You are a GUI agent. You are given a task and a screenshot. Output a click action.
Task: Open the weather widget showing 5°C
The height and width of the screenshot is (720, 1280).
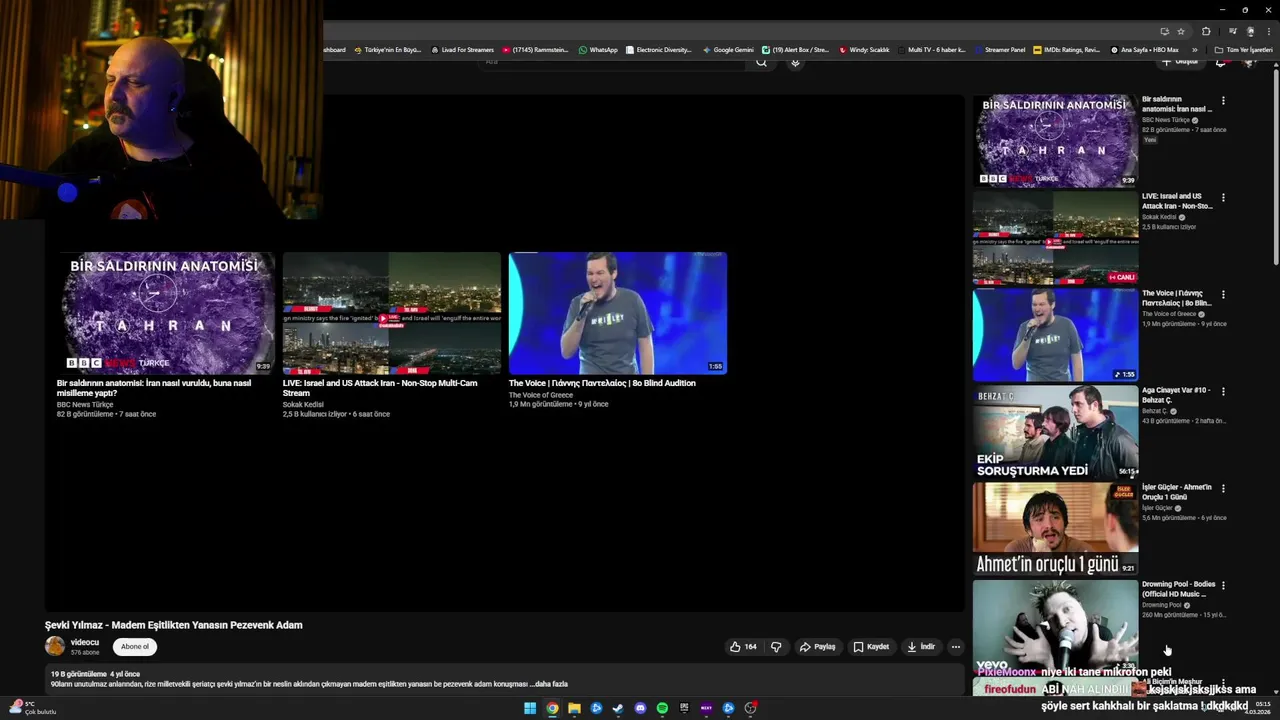[32, 707]
